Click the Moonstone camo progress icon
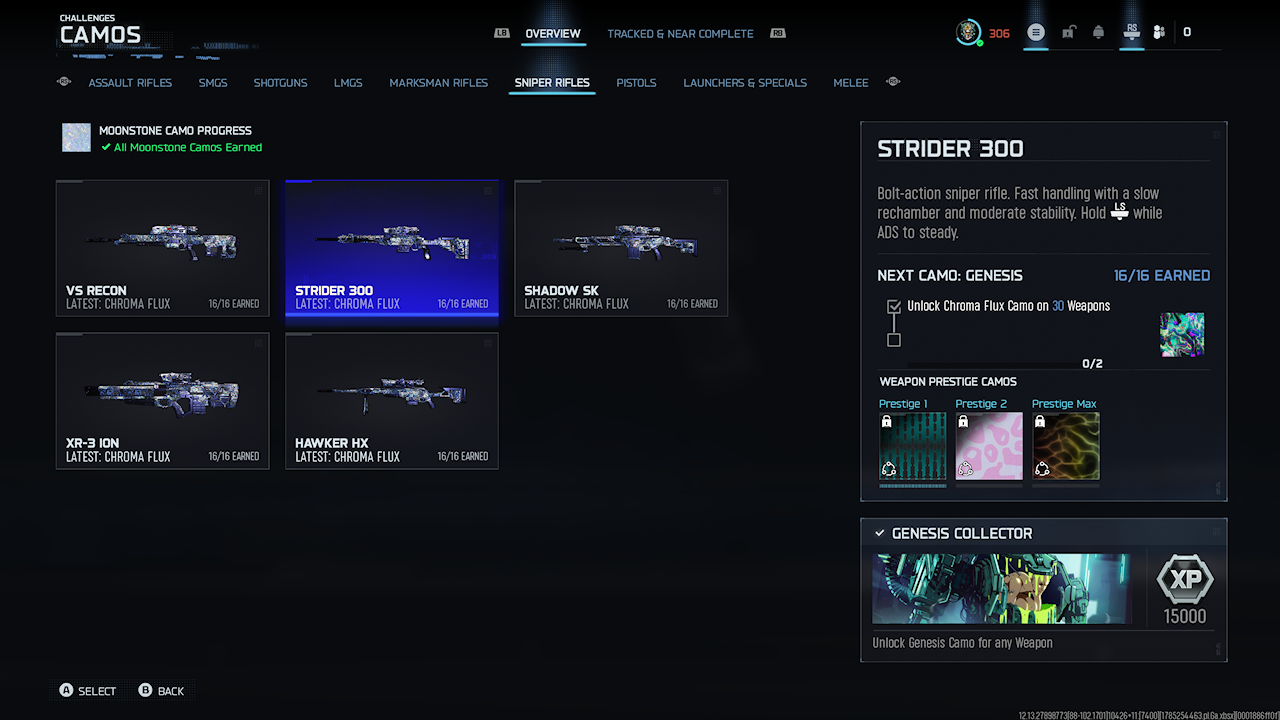 (x=76, y=138)
